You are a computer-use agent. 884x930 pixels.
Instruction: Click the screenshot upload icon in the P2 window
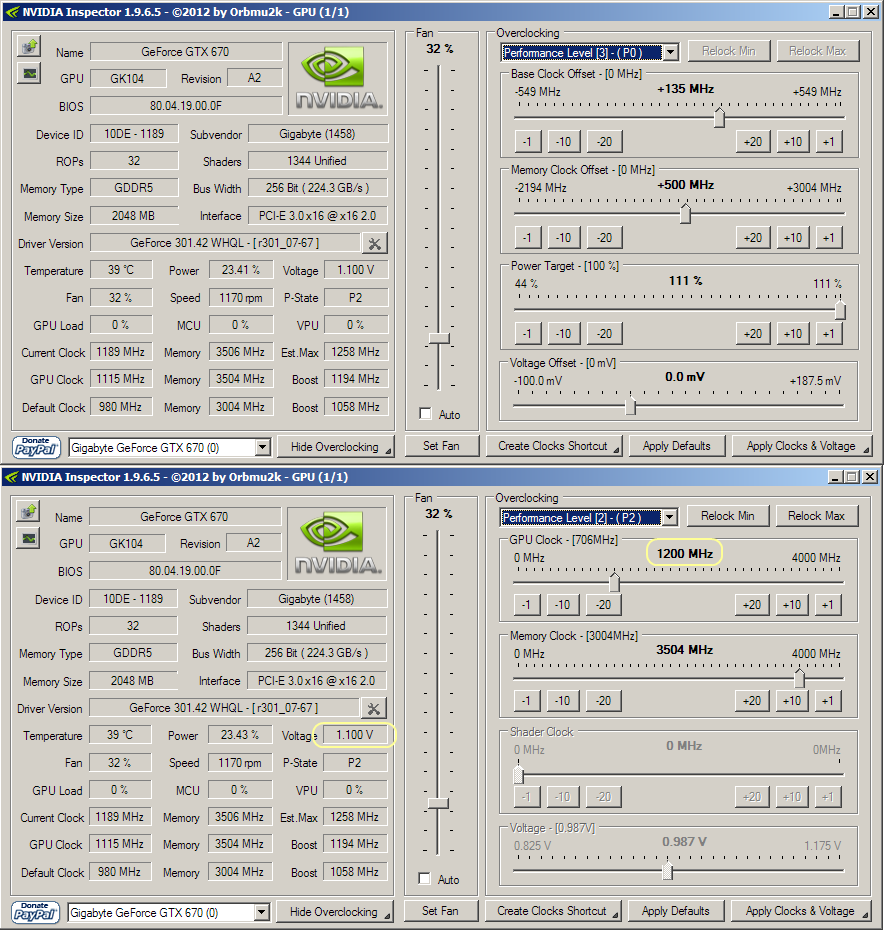point(29,513)
